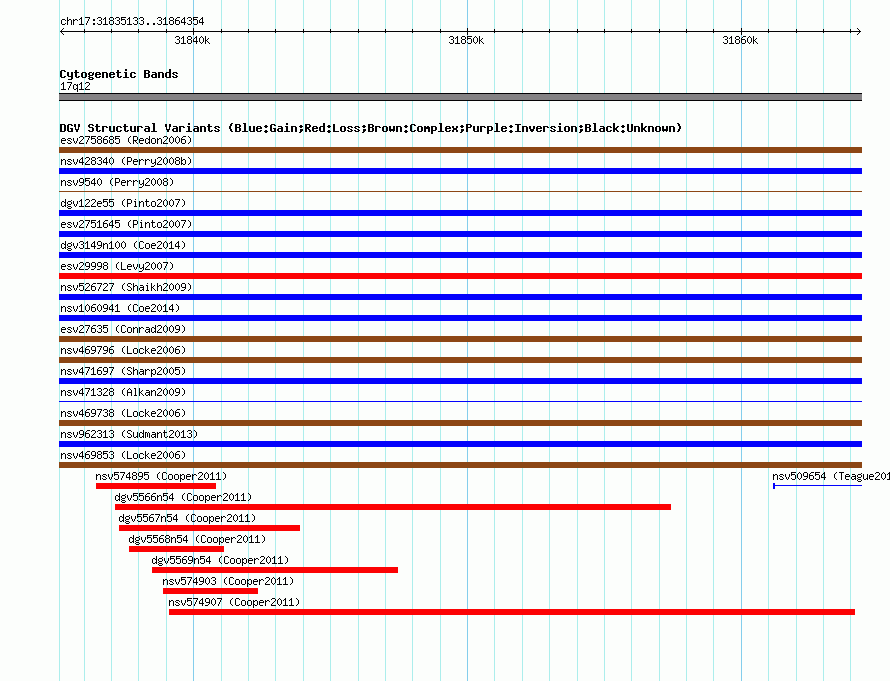This screenshot has height=681, width=890.
Task: Click the Cytogenetic Bands track title
Action: [119, 74]
